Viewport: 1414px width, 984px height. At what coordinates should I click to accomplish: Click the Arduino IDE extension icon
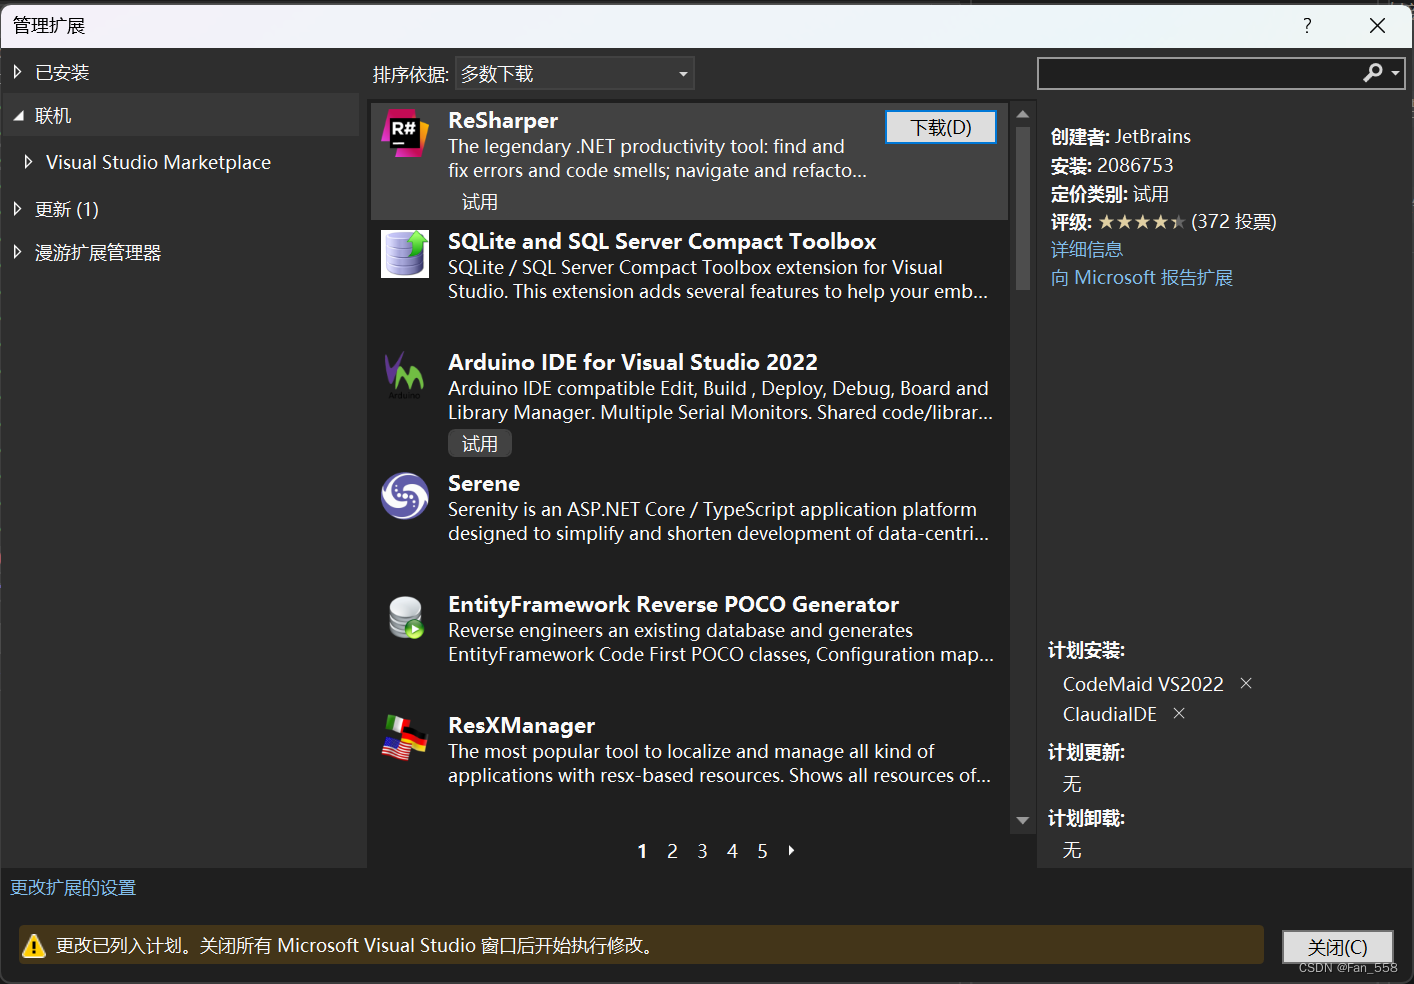[405, 375]
